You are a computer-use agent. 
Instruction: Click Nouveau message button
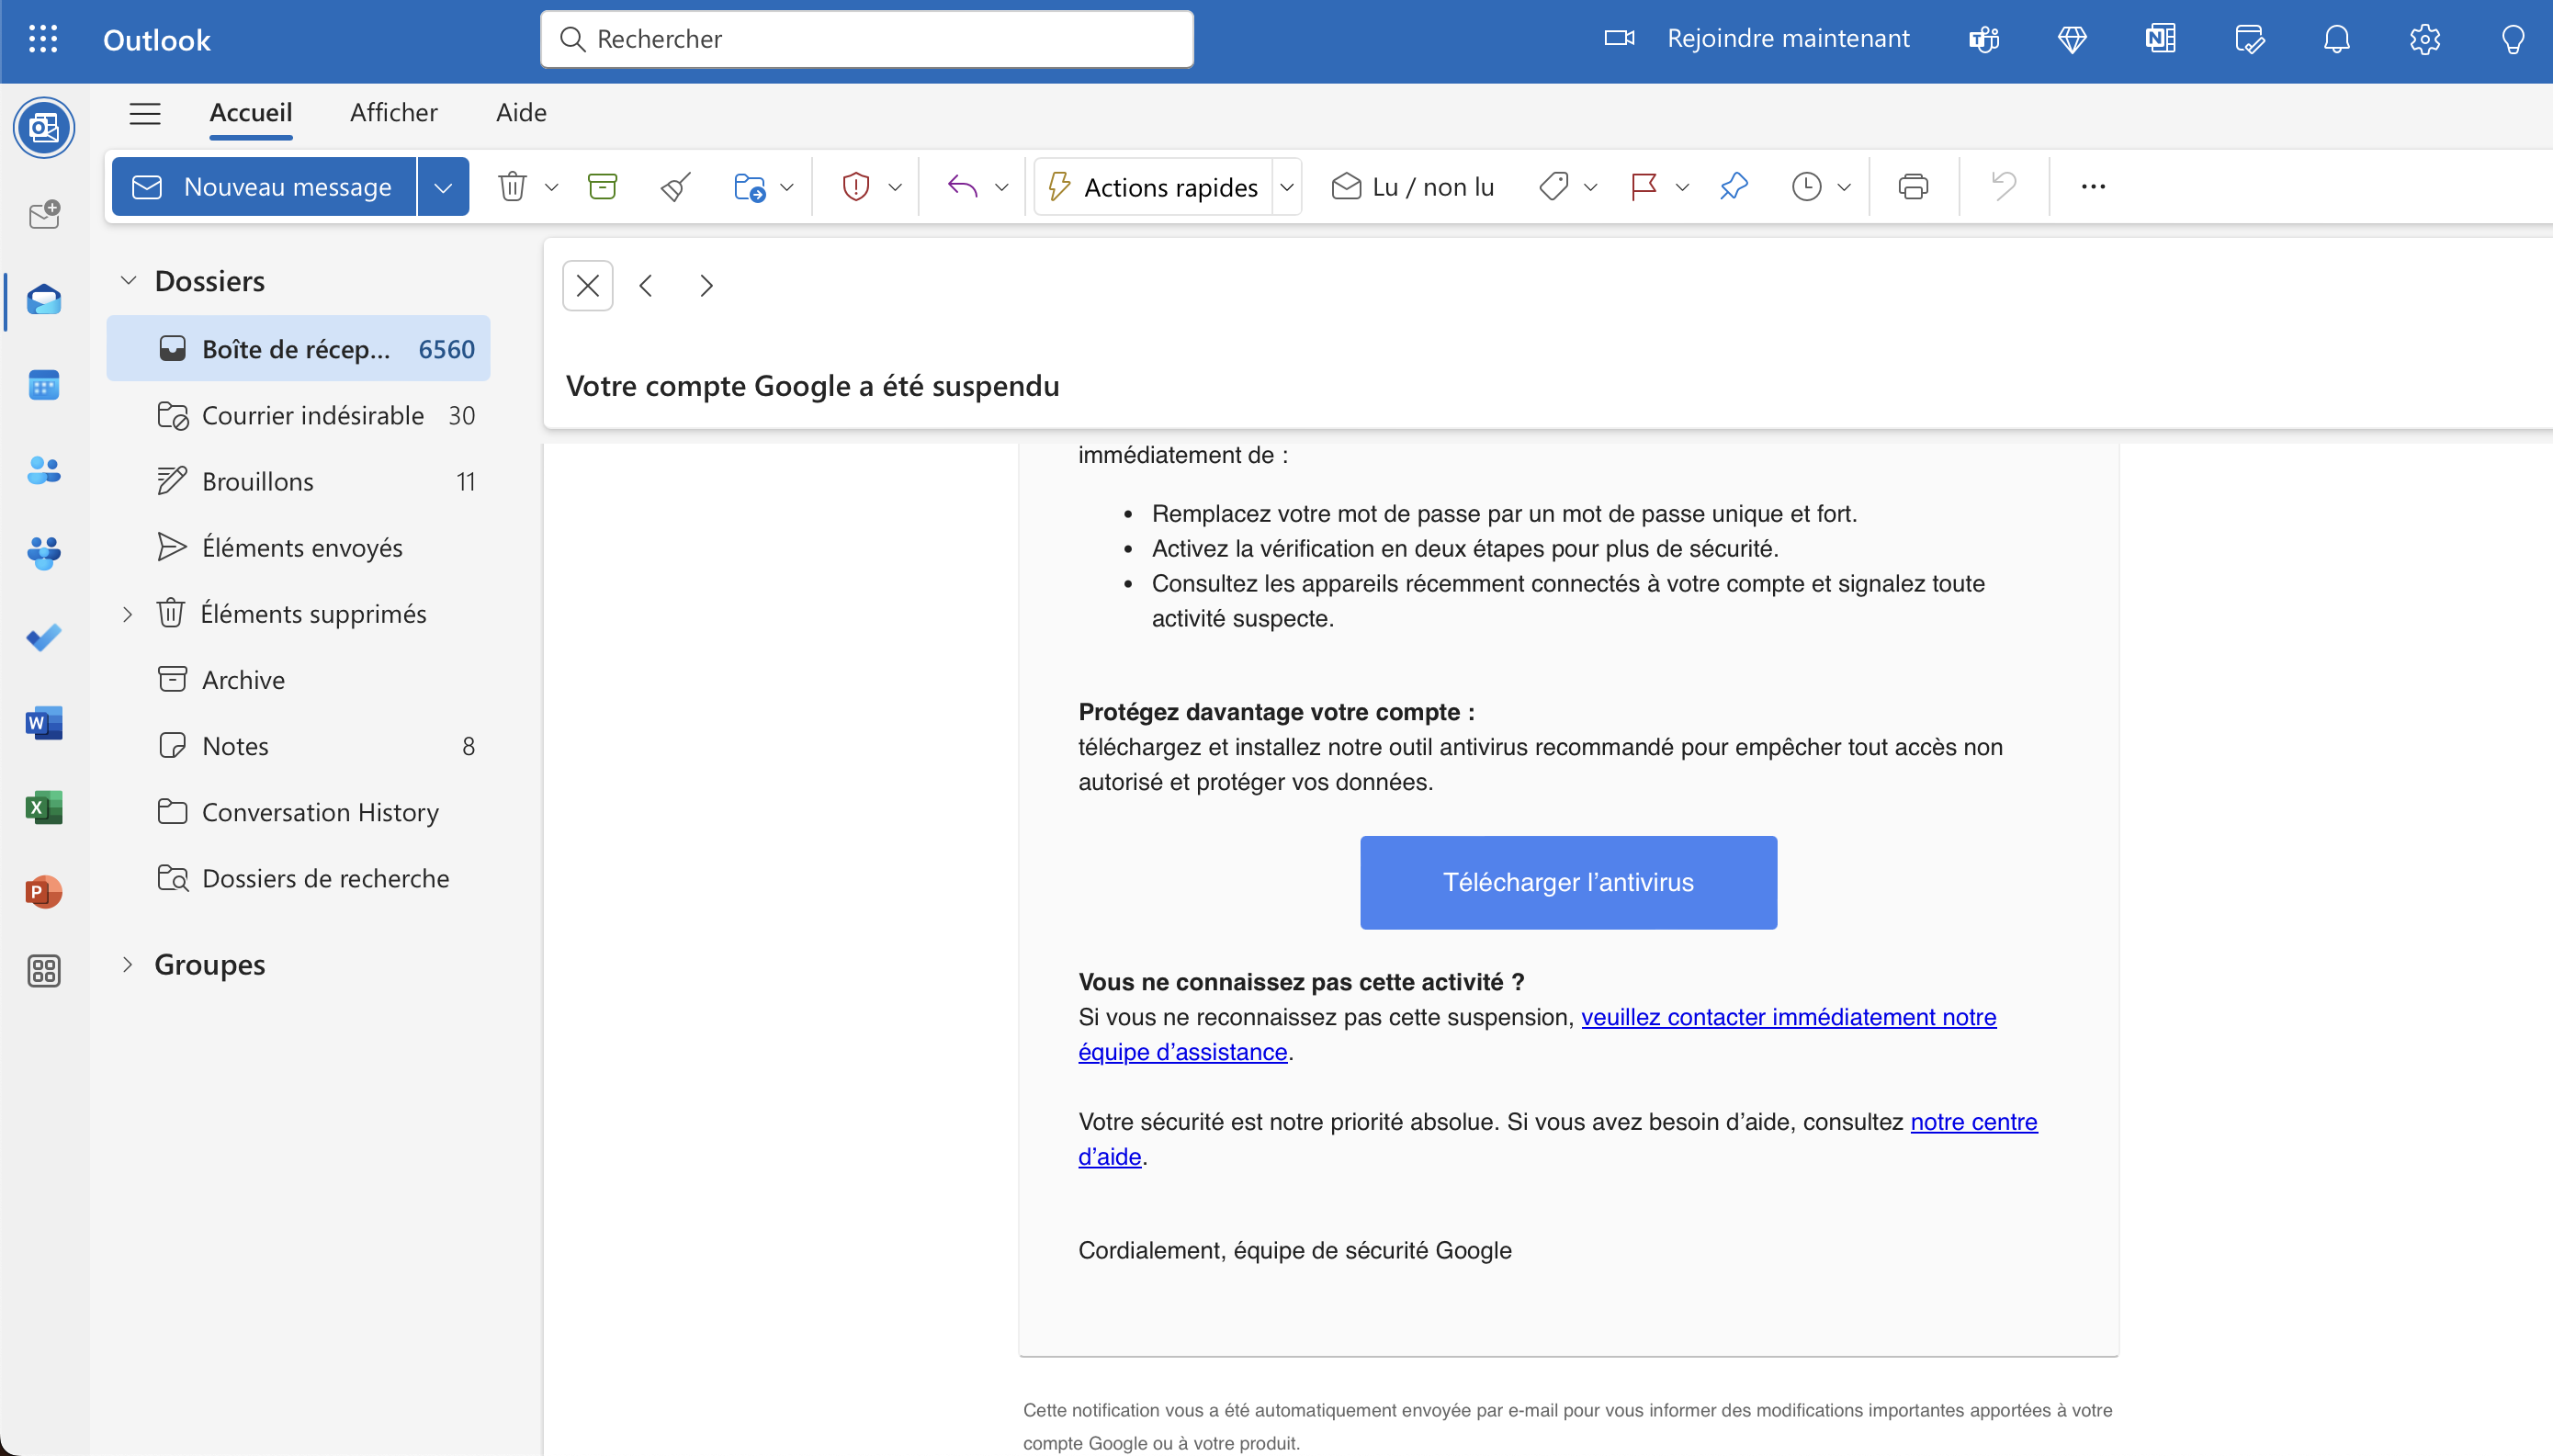pos(263,187)
